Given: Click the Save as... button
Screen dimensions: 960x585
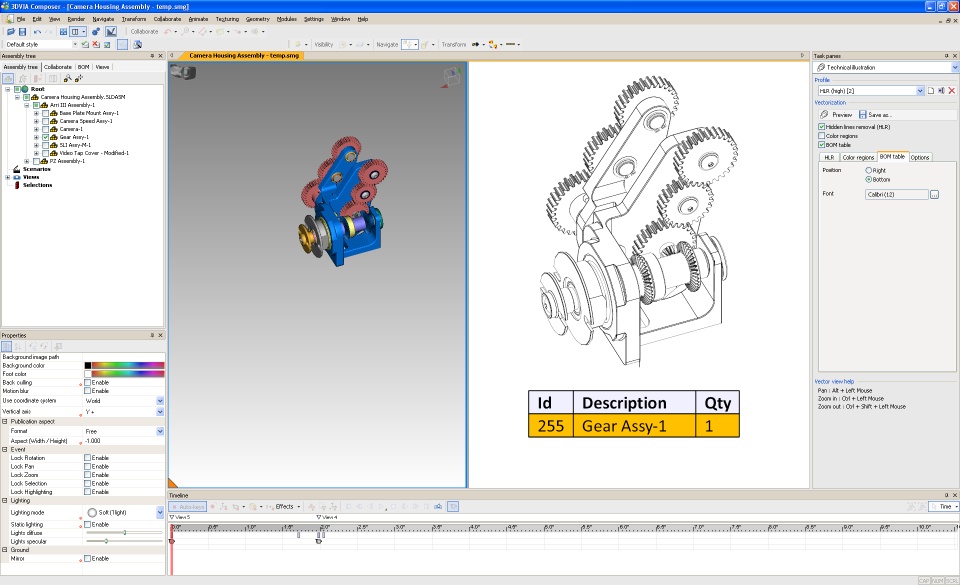Looking at the screenshot, I should pyautogui.click(x=875, y=114).
